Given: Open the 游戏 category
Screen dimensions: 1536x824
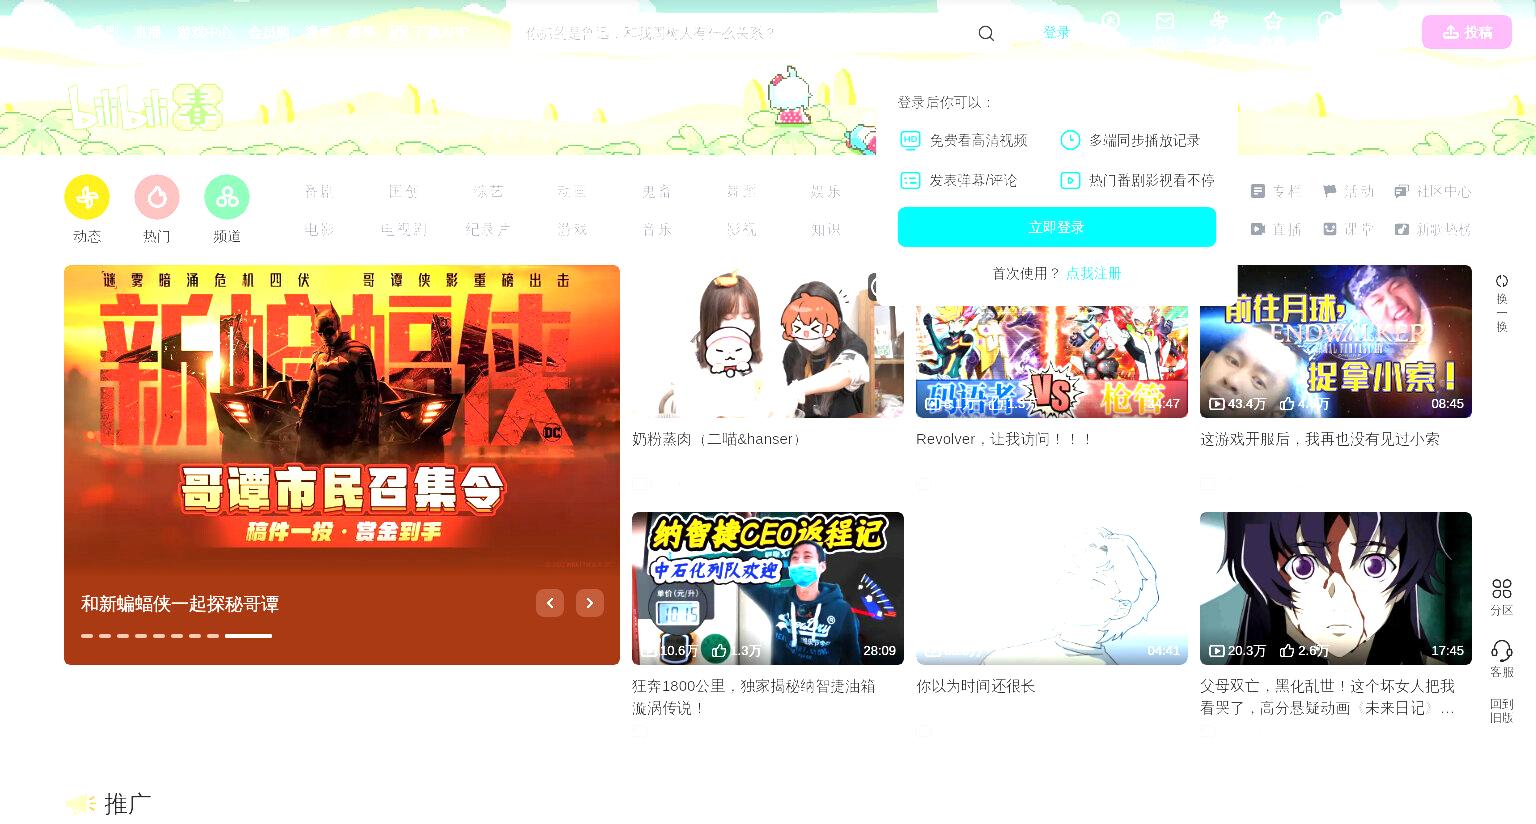Looking at the screenshot, I should [x=572, y=229].
